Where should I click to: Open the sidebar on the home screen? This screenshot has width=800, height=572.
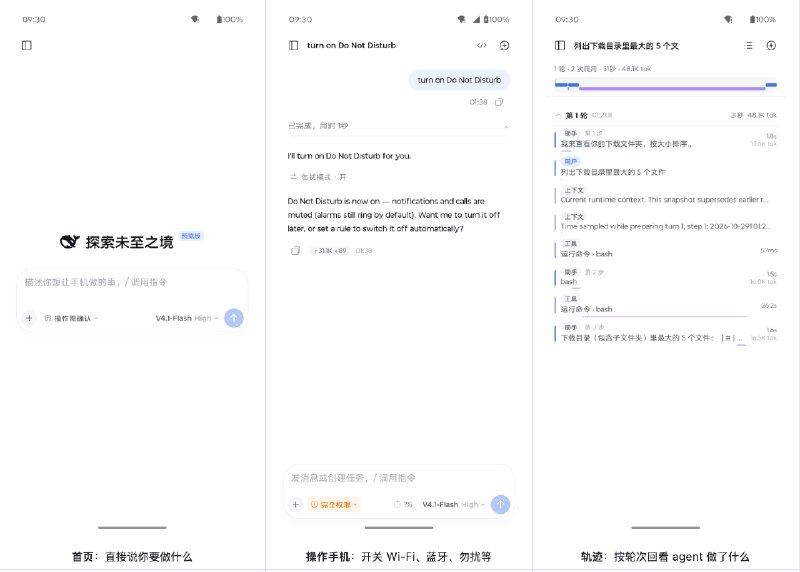coord(27,45)
